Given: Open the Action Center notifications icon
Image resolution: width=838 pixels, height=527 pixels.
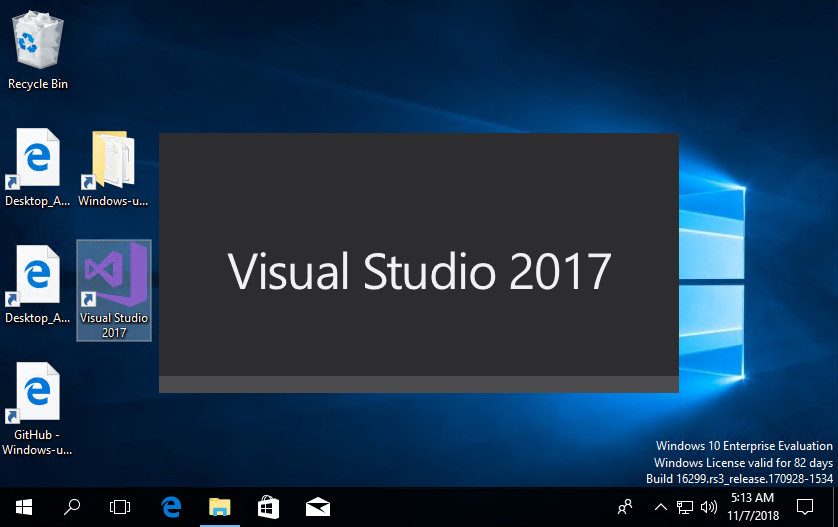Looking at the screenshot, I should (x=805, y=507).
